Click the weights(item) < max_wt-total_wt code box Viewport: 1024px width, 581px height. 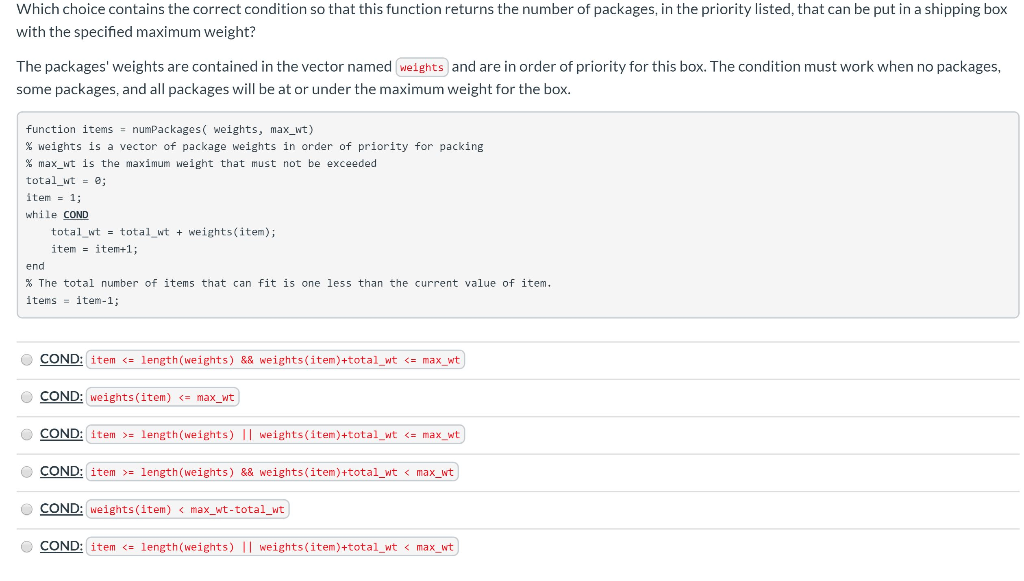pyautogui.click(x=187, y=508)
